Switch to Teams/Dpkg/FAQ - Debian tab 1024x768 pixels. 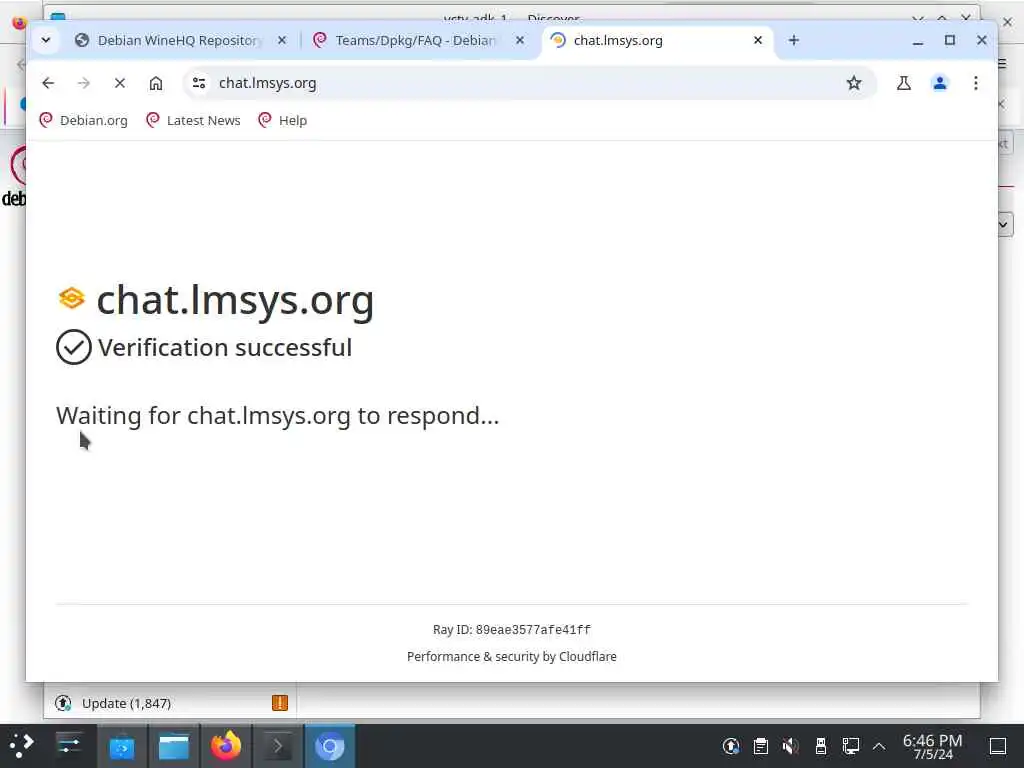point(418,40)
